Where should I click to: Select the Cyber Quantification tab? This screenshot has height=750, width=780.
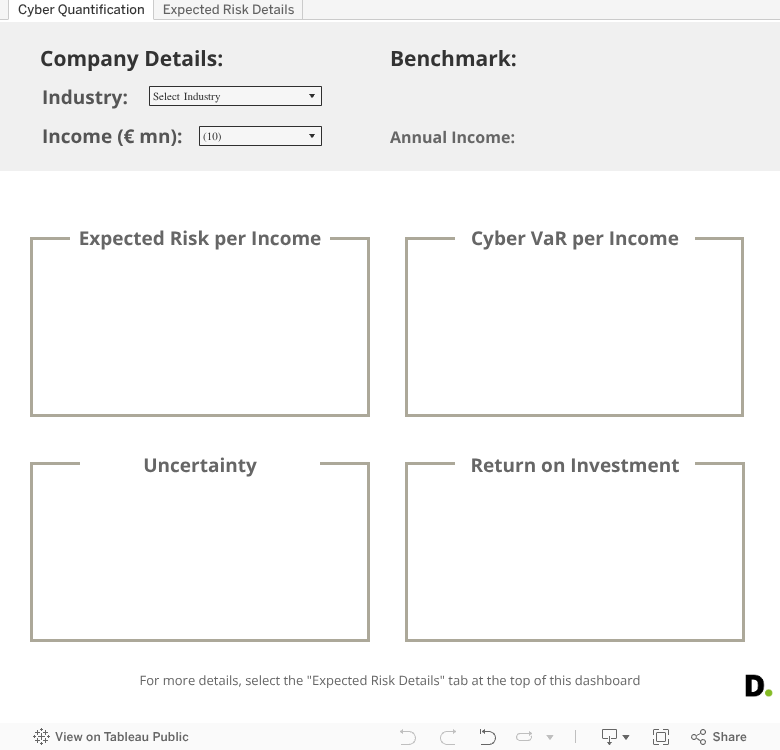click(81, 9)
